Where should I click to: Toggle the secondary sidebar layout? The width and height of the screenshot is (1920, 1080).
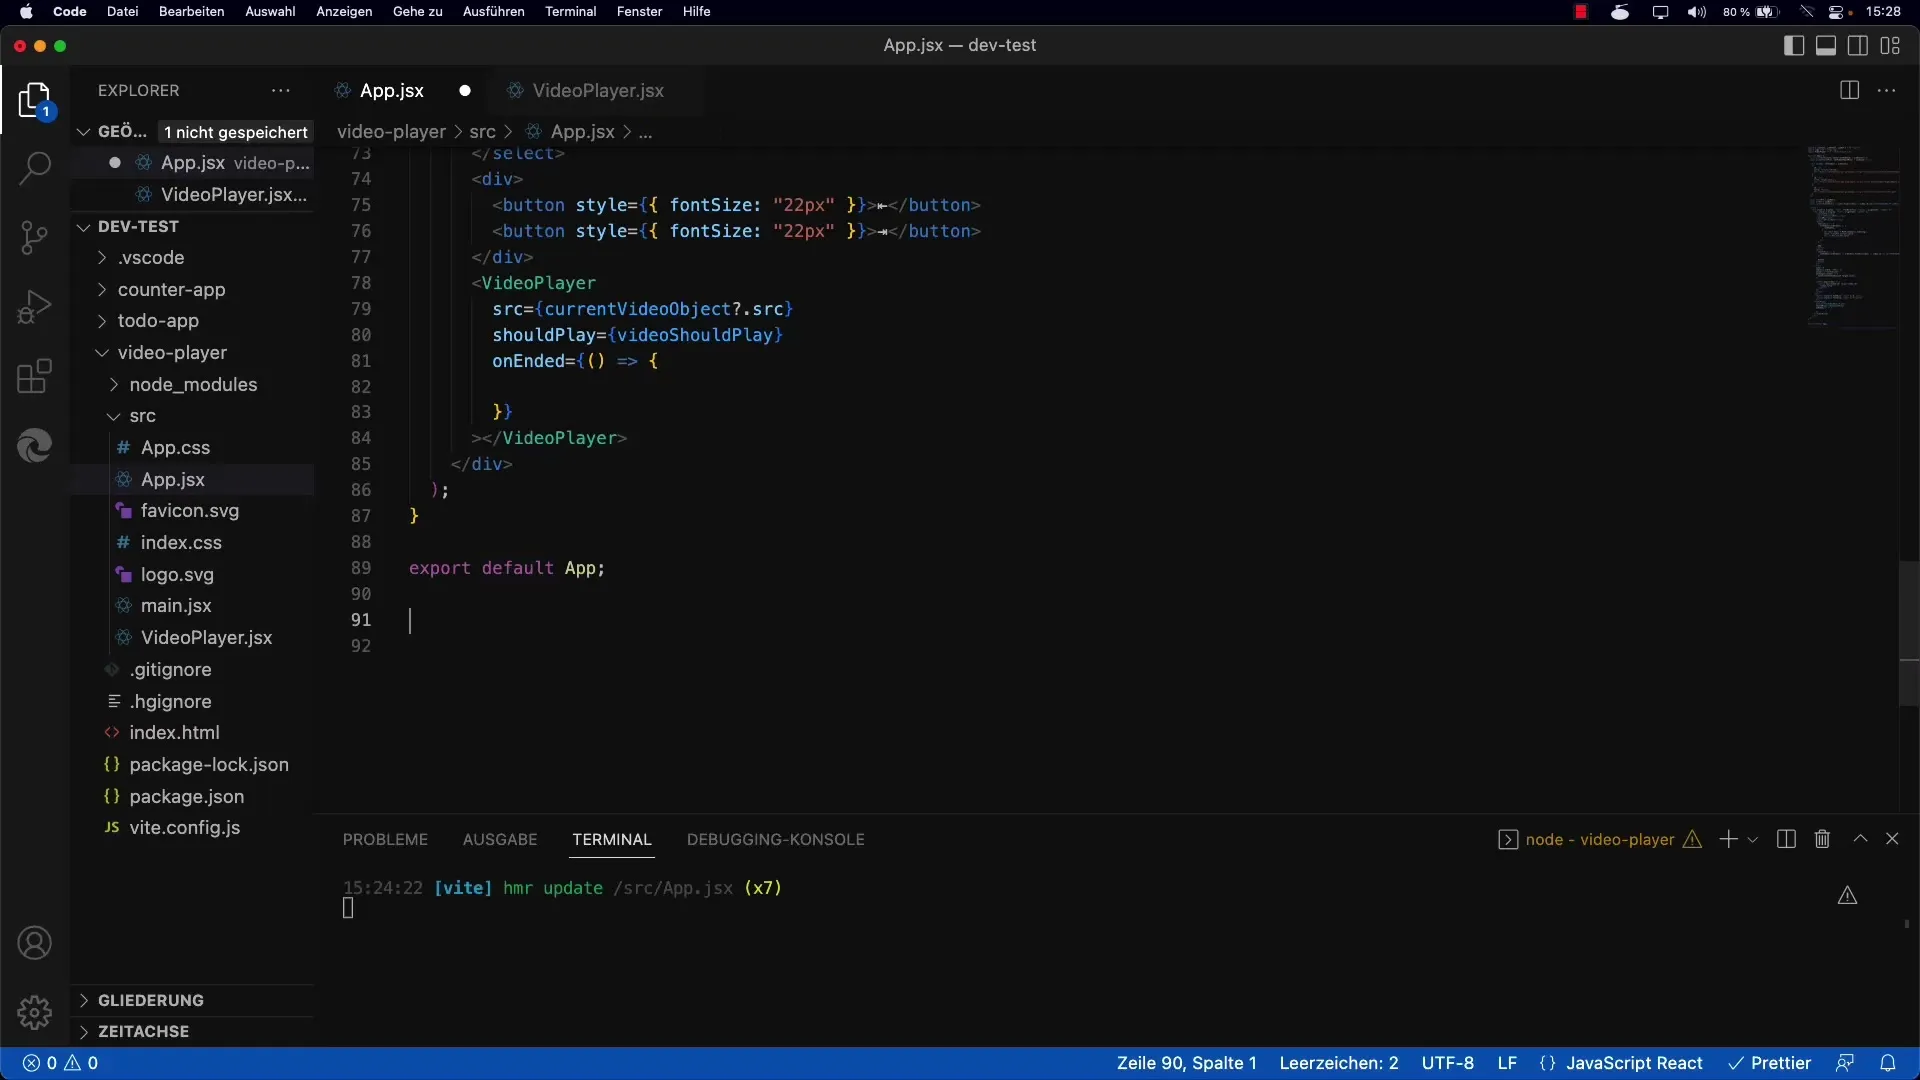[x=1858, y=45]
